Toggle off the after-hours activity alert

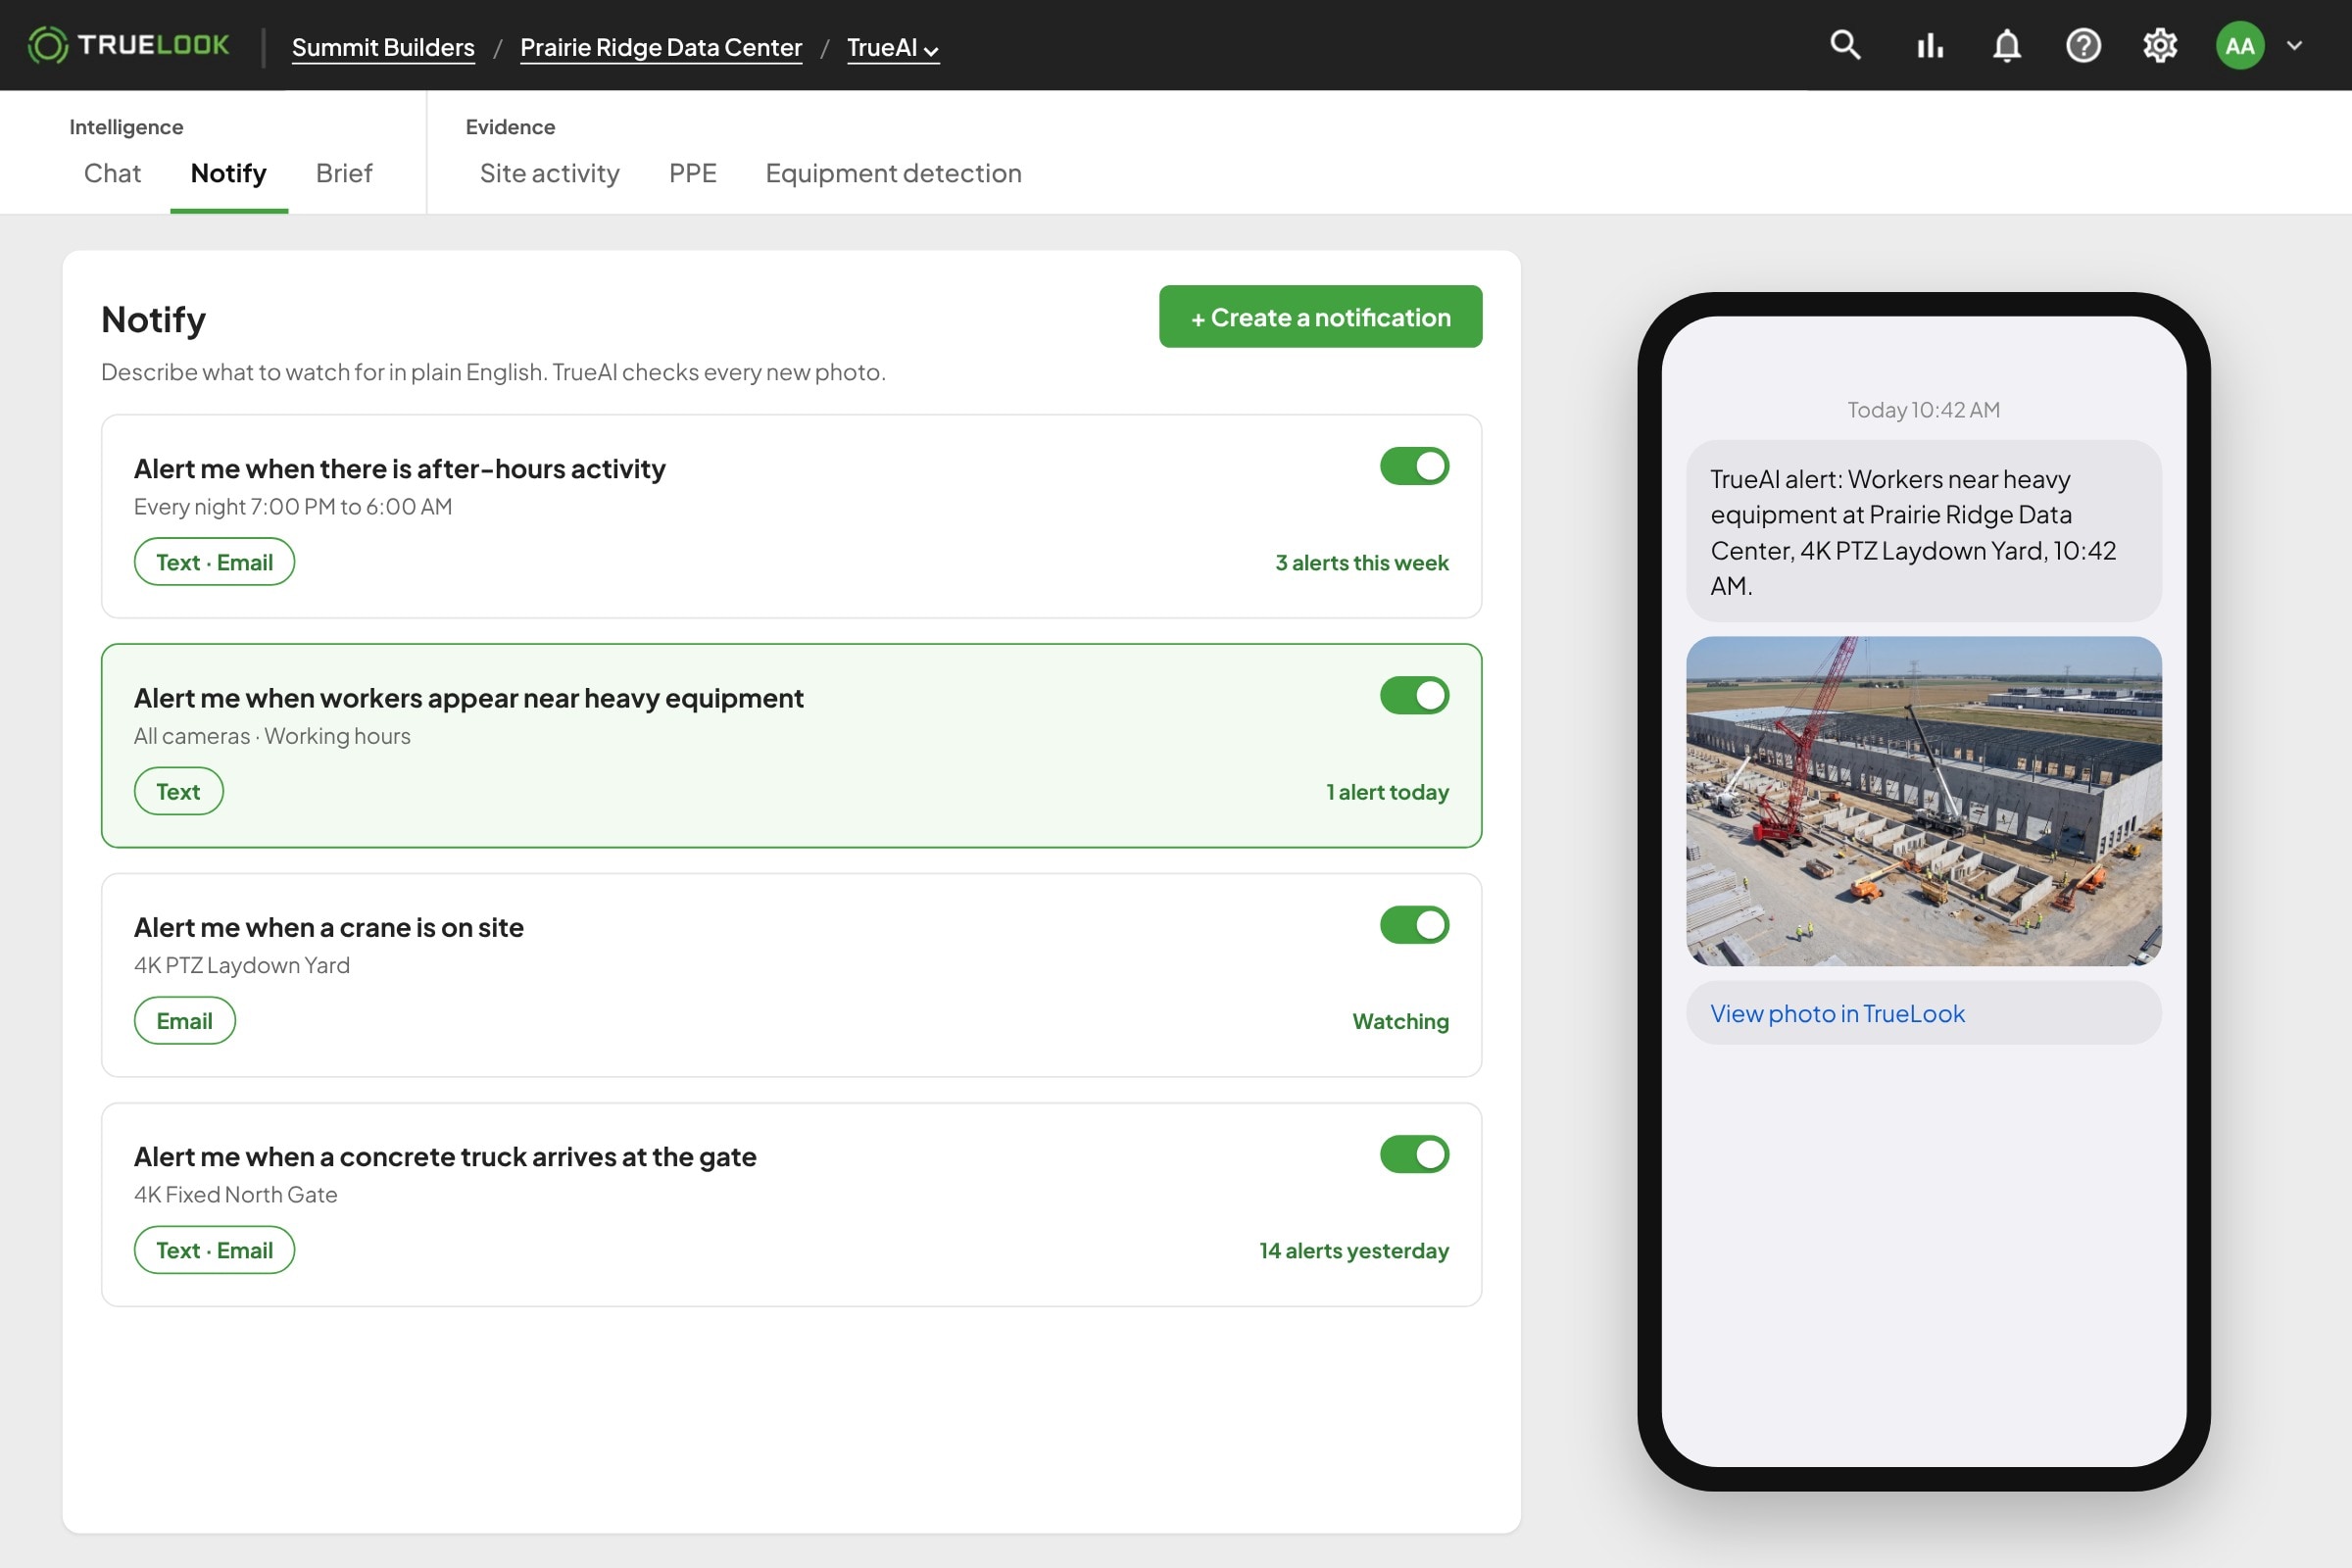pos(1414,466)
